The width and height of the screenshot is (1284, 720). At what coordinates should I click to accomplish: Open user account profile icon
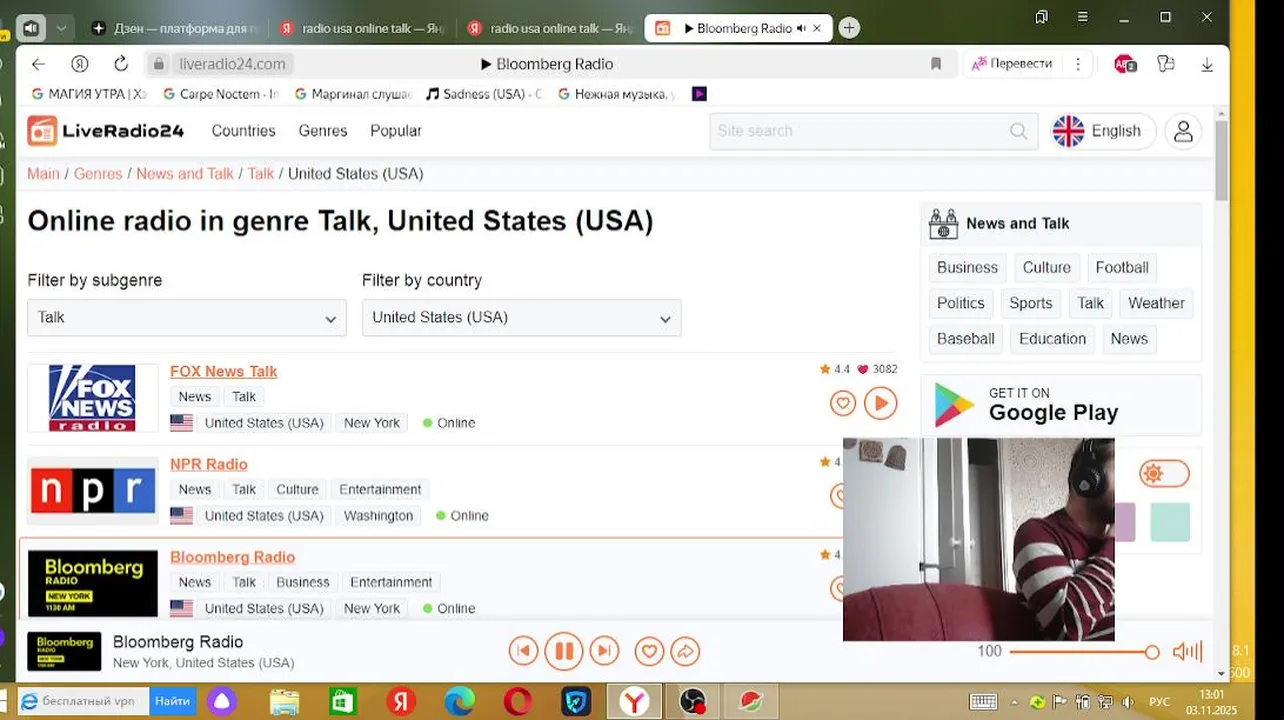click(1183, 131)
